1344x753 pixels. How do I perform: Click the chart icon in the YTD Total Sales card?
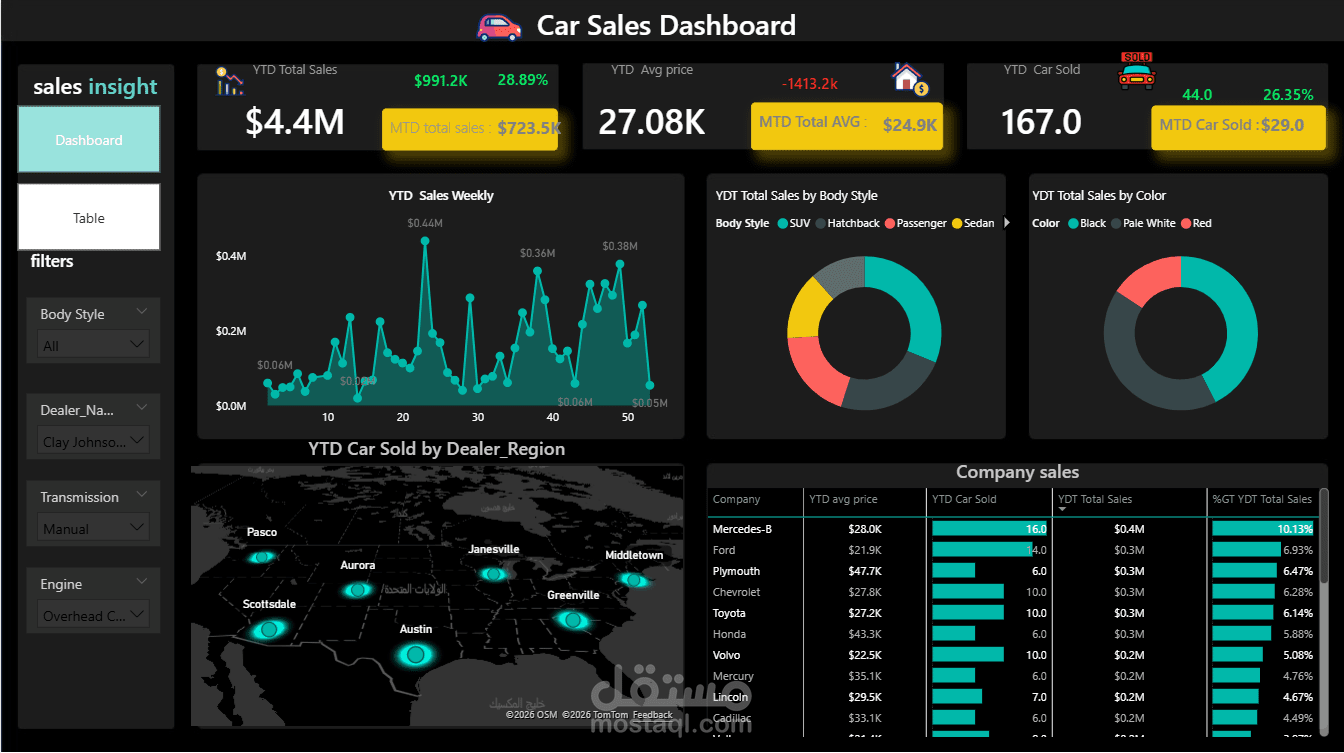pos(229,81)
